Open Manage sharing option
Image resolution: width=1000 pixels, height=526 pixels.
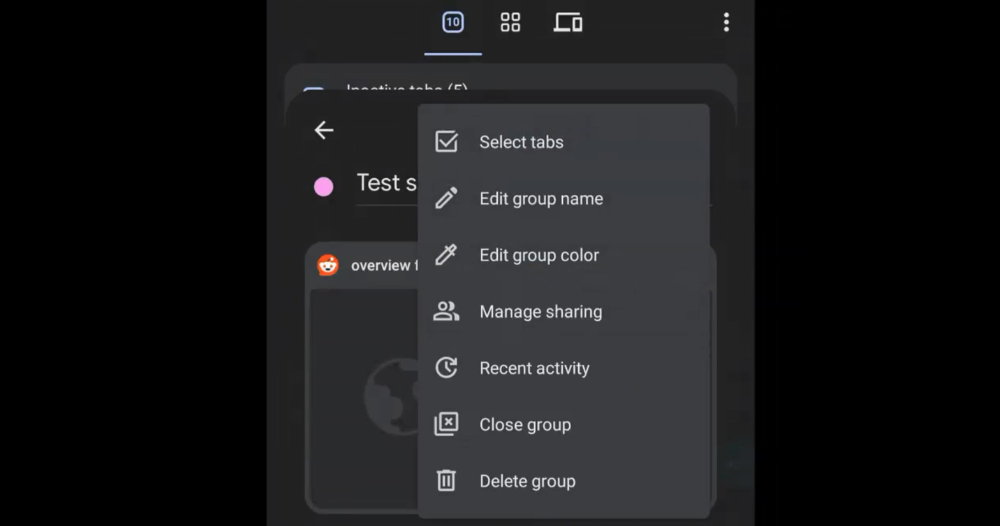[564, 312]
